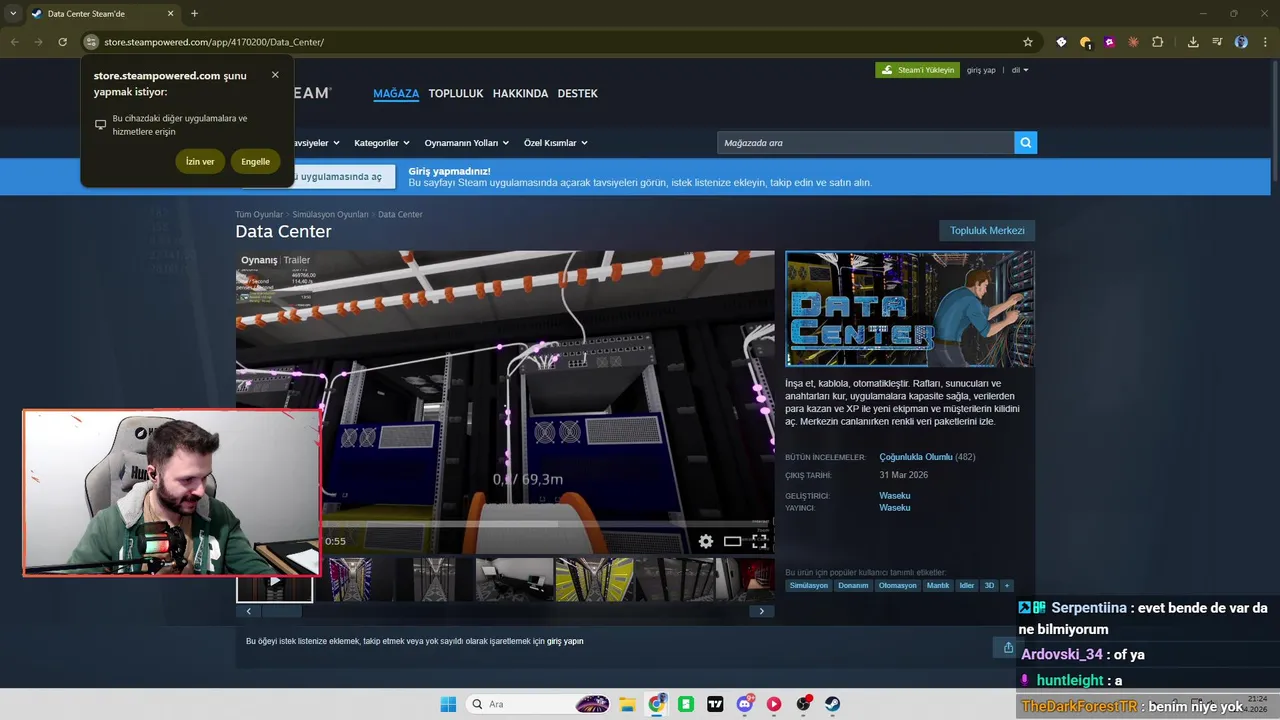The width and height of the screenshot is (1280, 720).
Task: Open the tab search dropdown arrow
Action: tap(12, 13)
